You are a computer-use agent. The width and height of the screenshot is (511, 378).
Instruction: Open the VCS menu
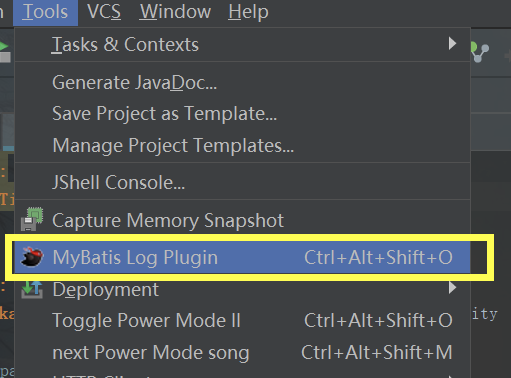coord(104,12)
